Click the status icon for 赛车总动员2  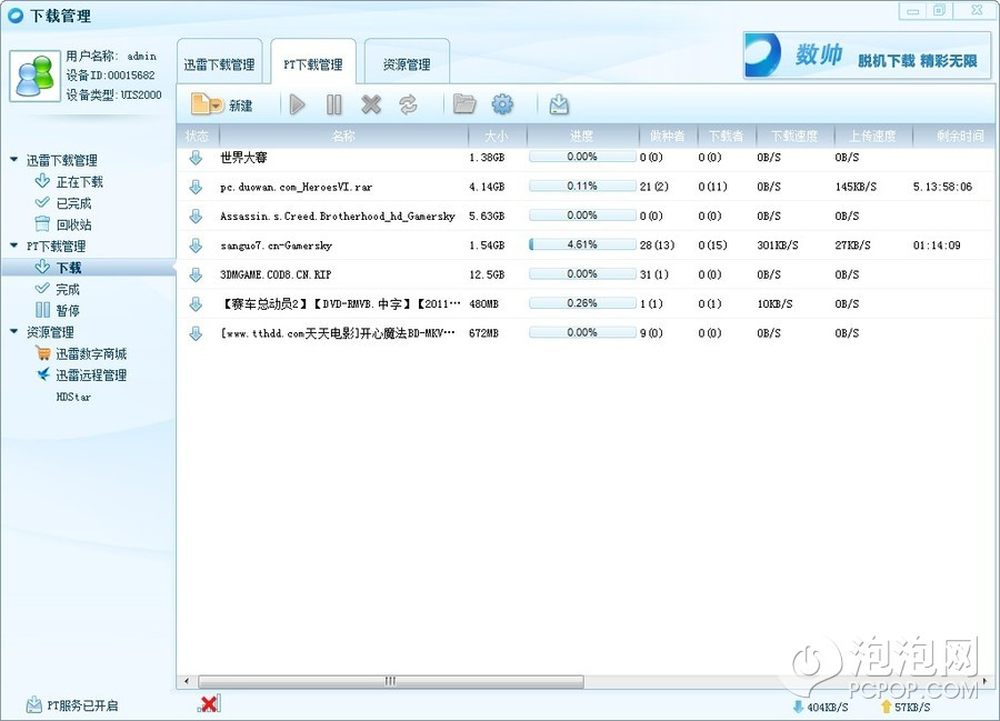coord(196,304)
